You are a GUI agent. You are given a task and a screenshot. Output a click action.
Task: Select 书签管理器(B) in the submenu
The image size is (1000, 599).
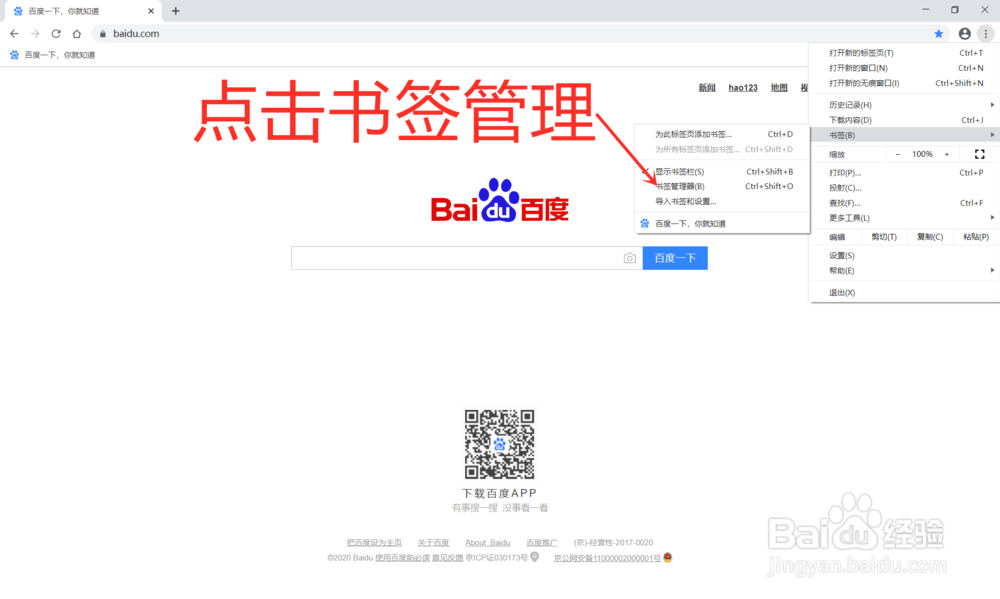pos(722,186)
